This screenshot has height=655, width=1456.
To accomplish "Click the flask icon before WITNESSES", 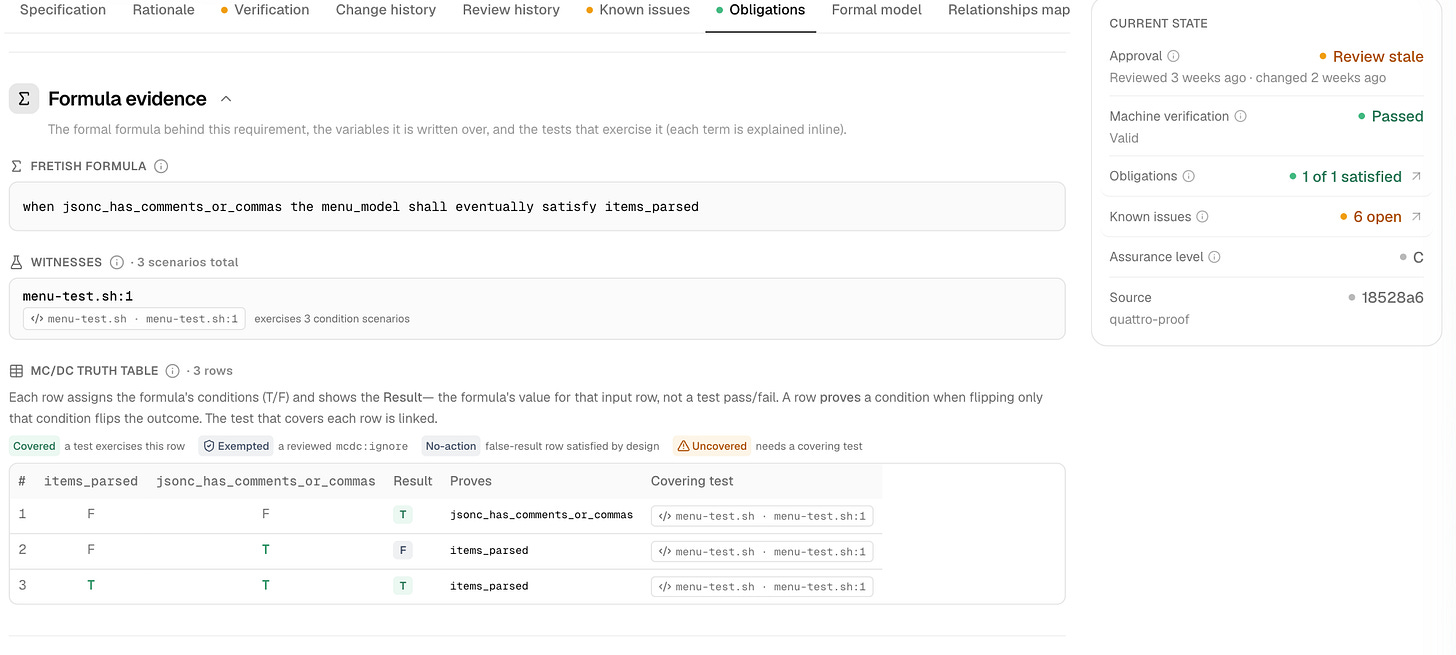I will coord(16,262).
